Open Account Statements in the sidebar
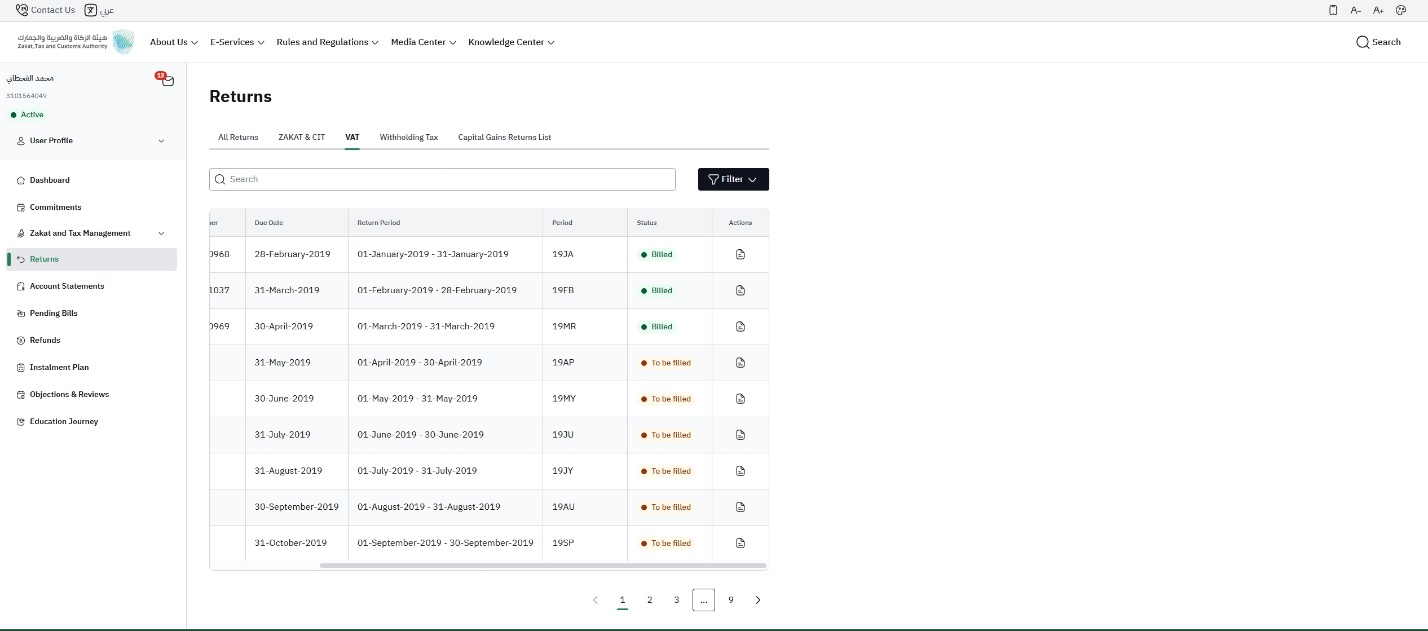The image size is (1428, 631). tap(66, 286)
